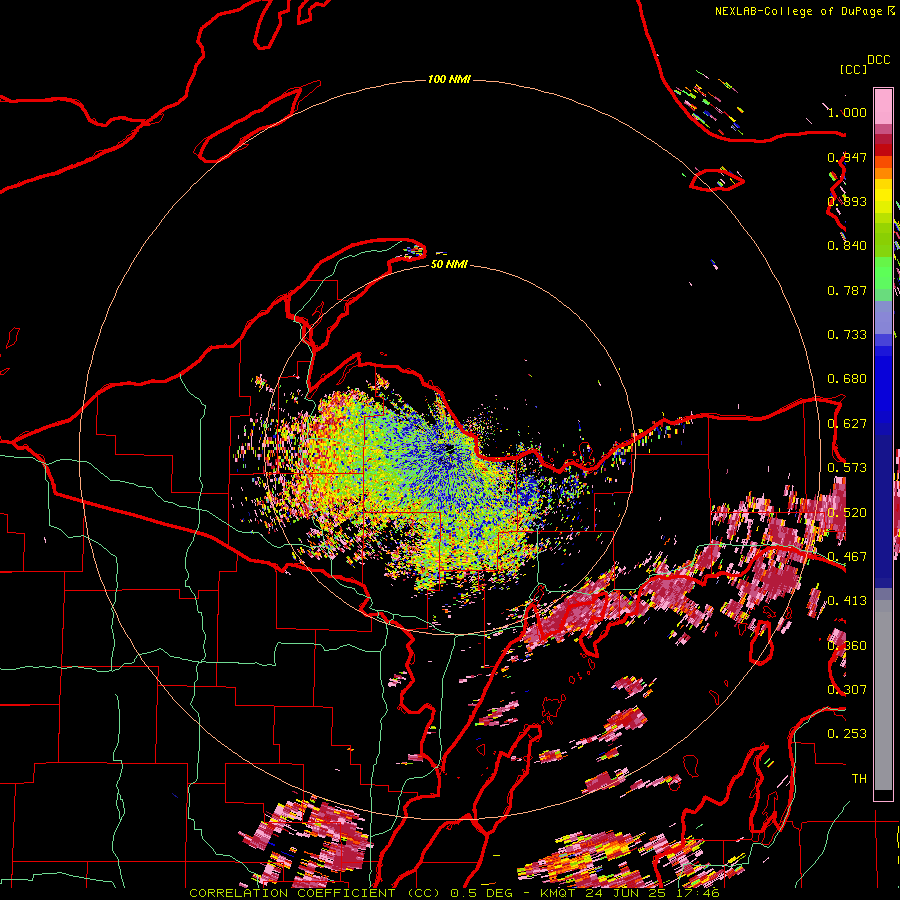Click the 0.733 legend value
Viewport: 900px width, 900px height.
(x=847, y=335)
